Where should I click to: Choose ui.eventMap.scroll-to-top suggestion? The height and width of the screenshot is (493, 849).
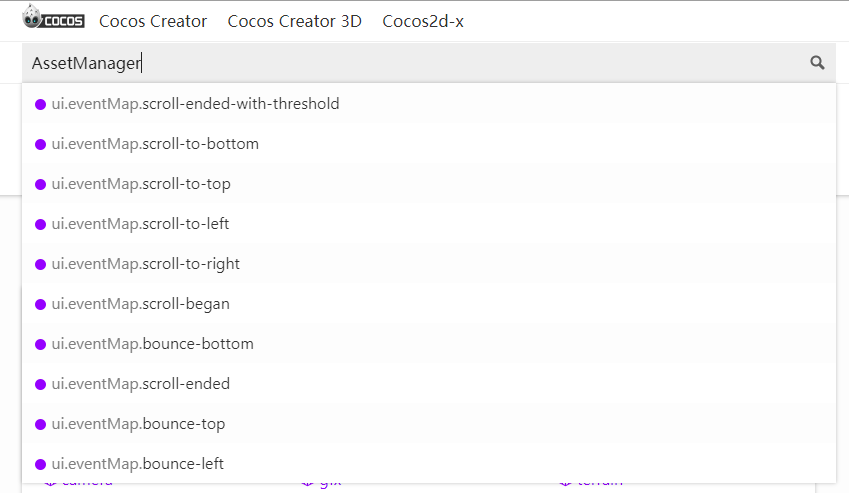(x=141, y=184)
